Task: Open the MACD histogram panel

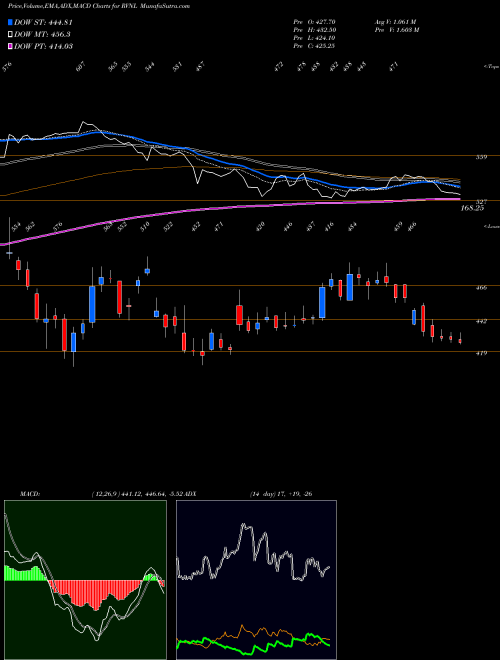Action: pos(85,580)
